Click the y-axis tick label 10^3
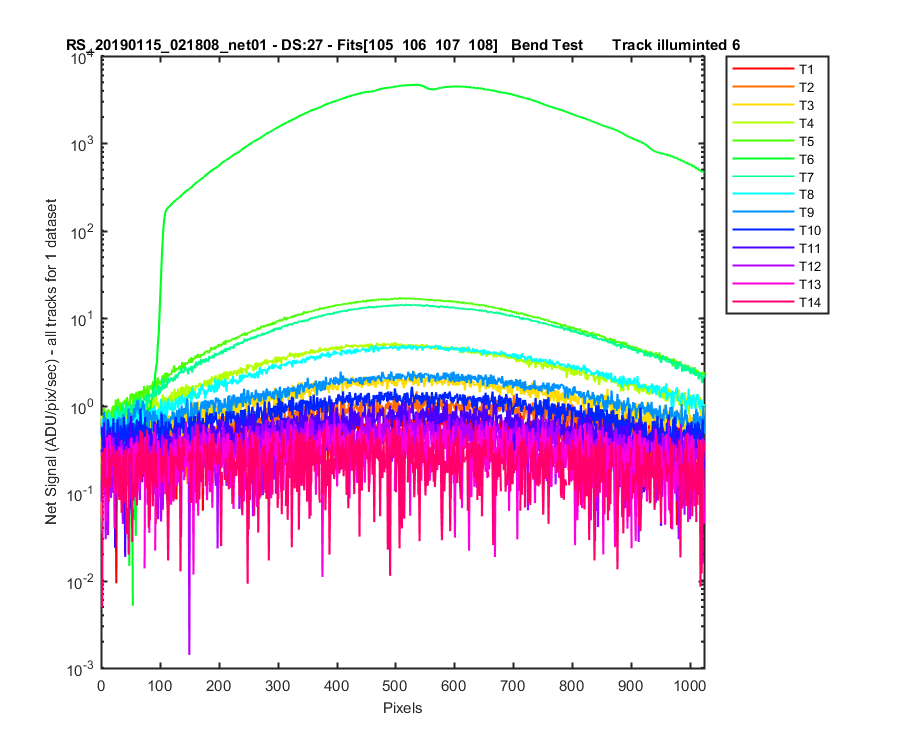The image size is (900, 750). pyautogui.click(x=82, y=145)
